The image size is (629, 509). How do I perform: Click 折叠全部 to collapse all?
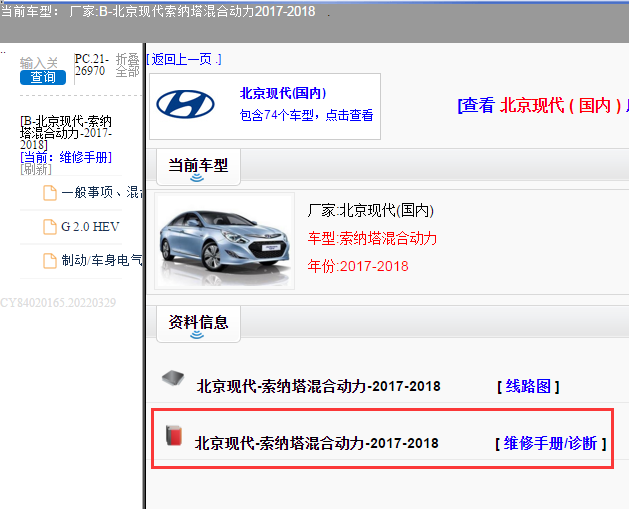coord(128,65)
